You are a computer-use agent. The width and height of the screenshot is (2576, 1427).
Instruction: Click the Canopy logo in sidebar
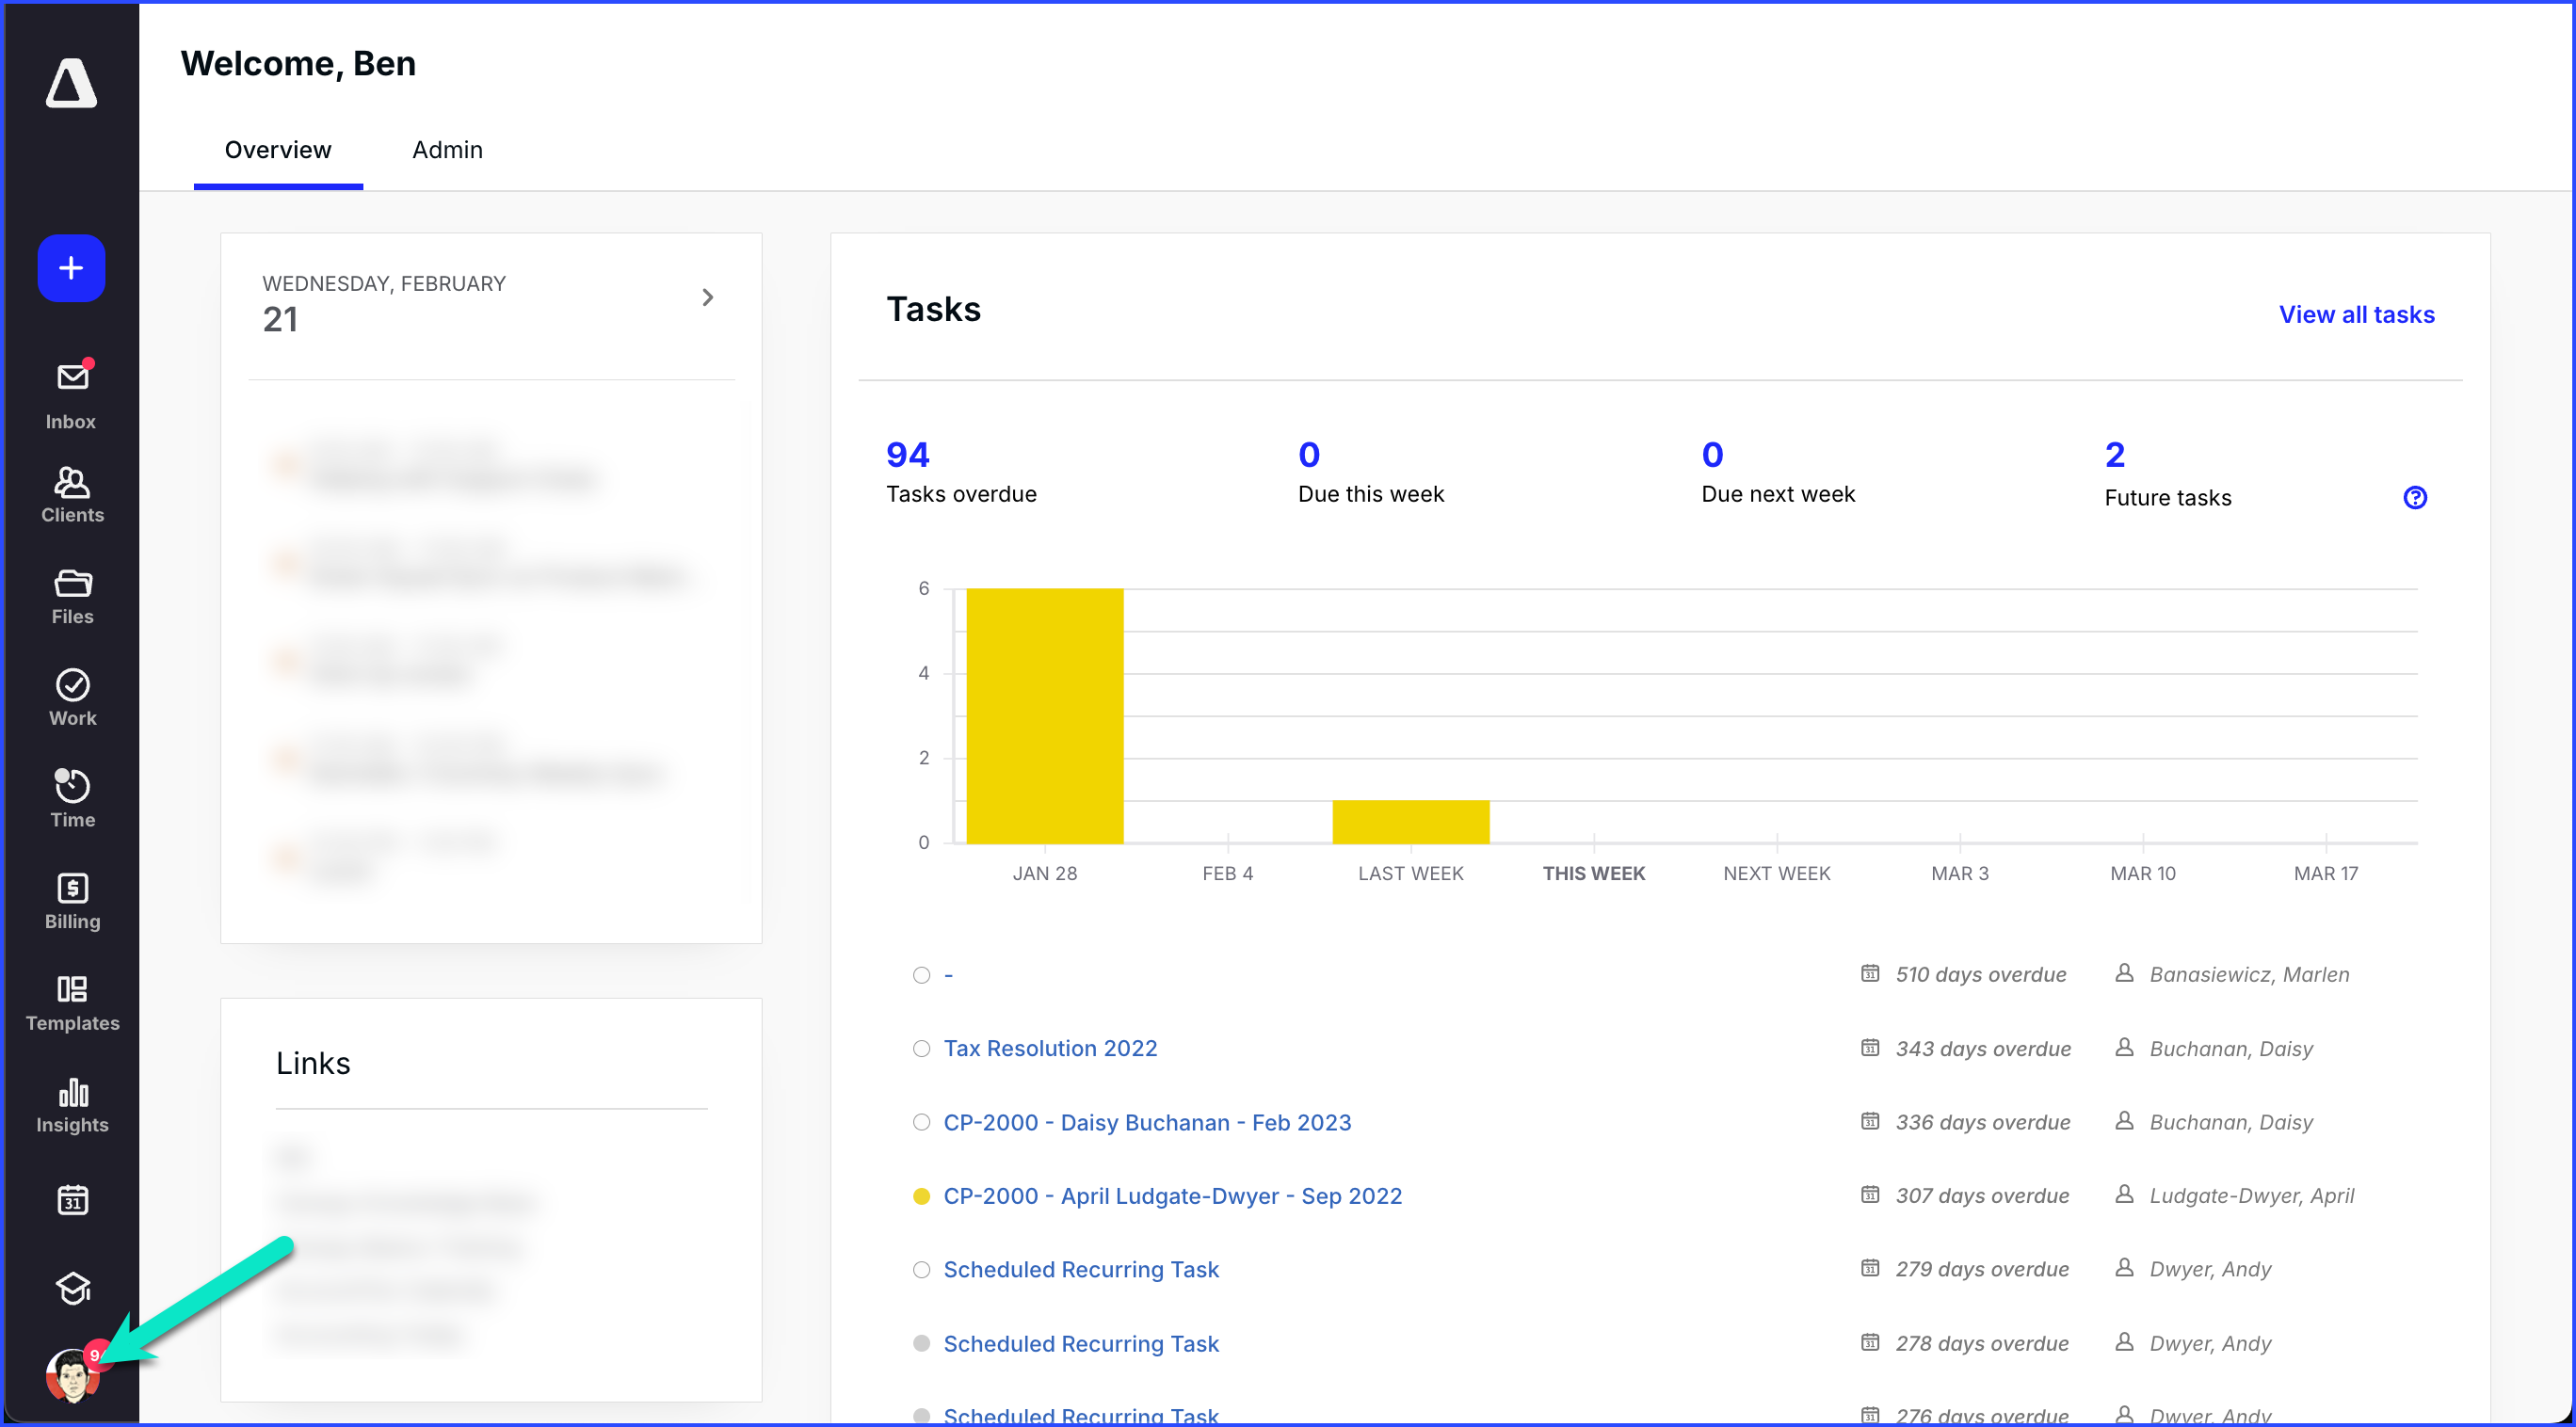pos(71,82)
